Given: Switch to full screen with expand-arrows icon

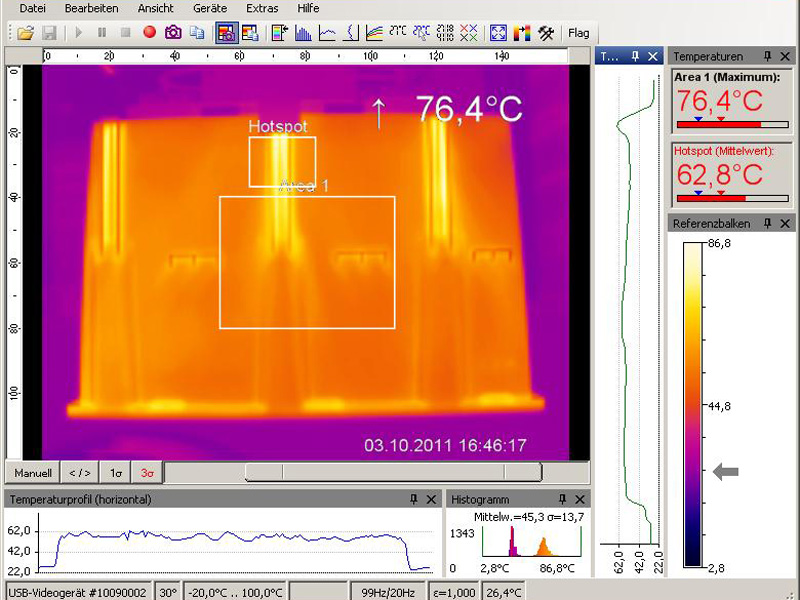Looking at the screenshot, I should click(x=498, y=33).
